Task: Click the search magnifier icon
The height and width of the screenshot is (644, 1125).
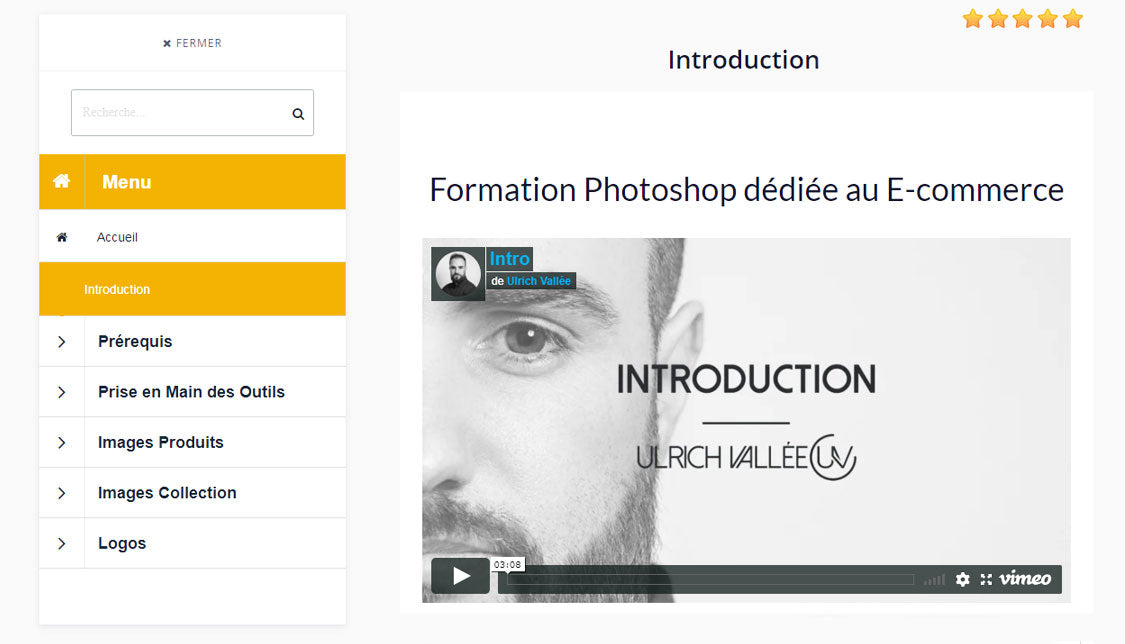Action: pos(298,113)
